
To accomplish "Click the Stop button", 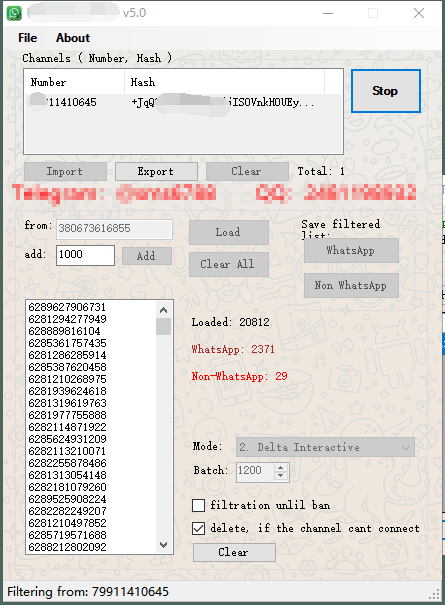I will pos(386,91).
